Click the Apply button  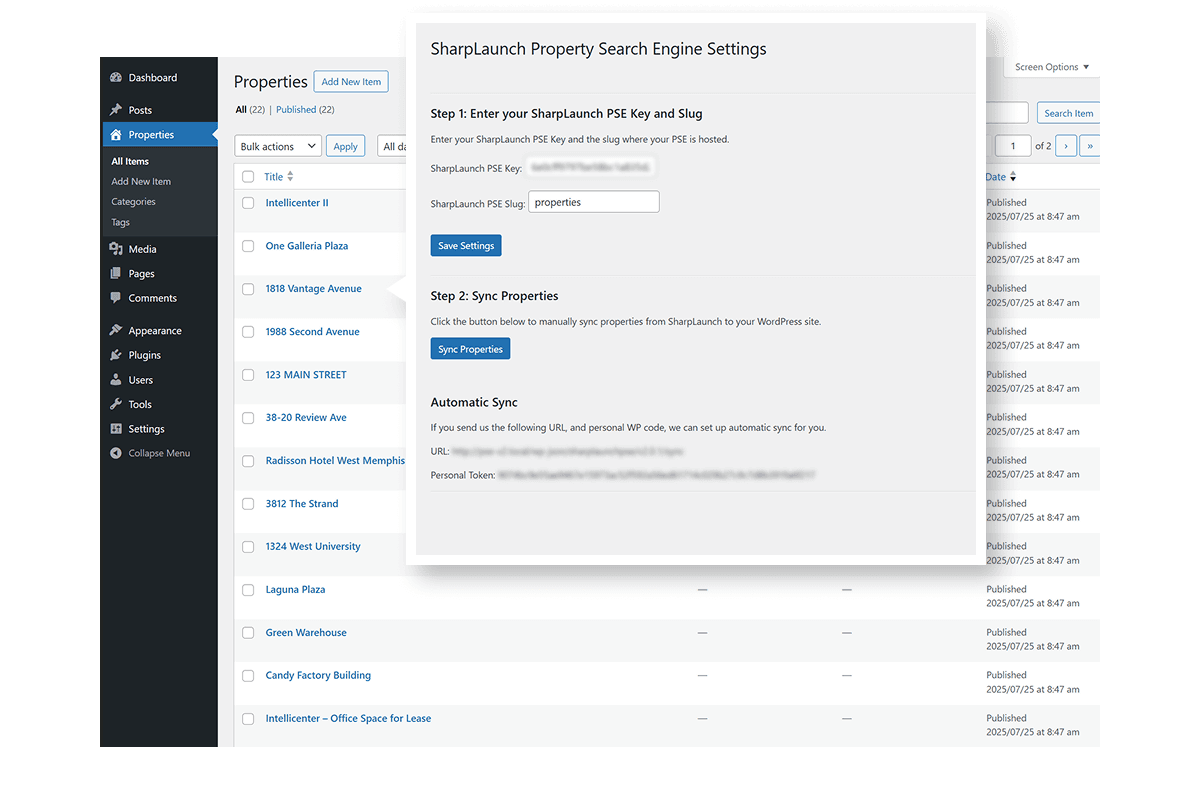click(346, 146)
